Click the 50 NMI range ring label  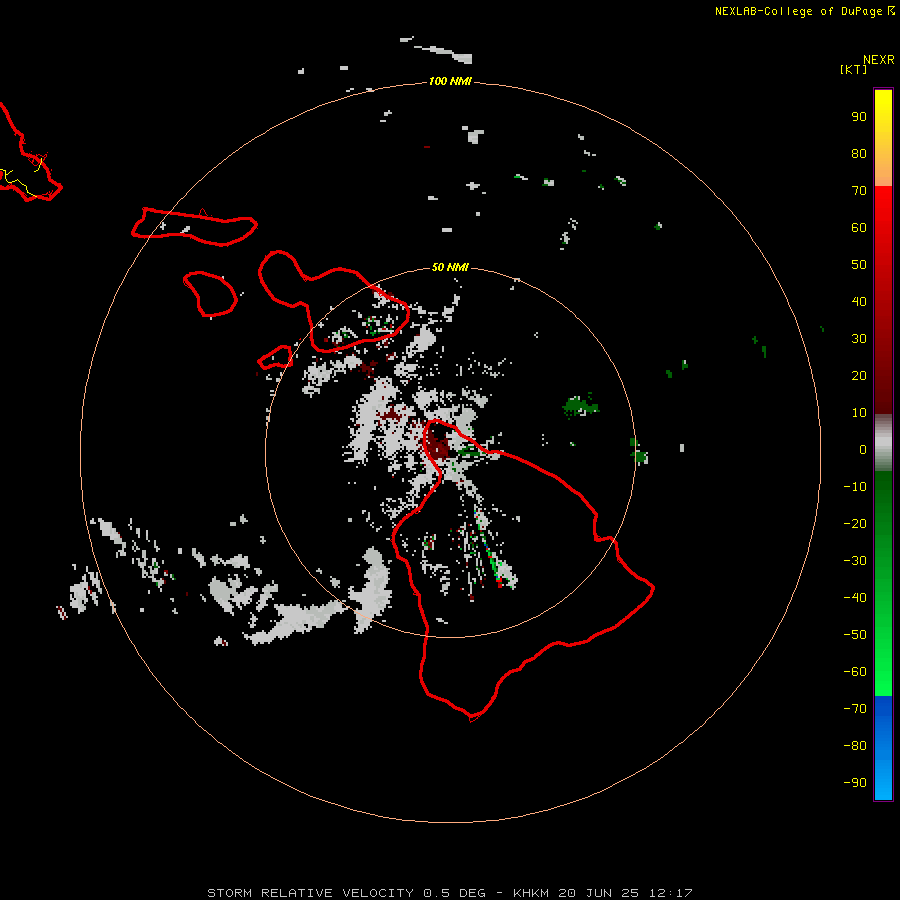pyautogui.click(x=450, y=267)
